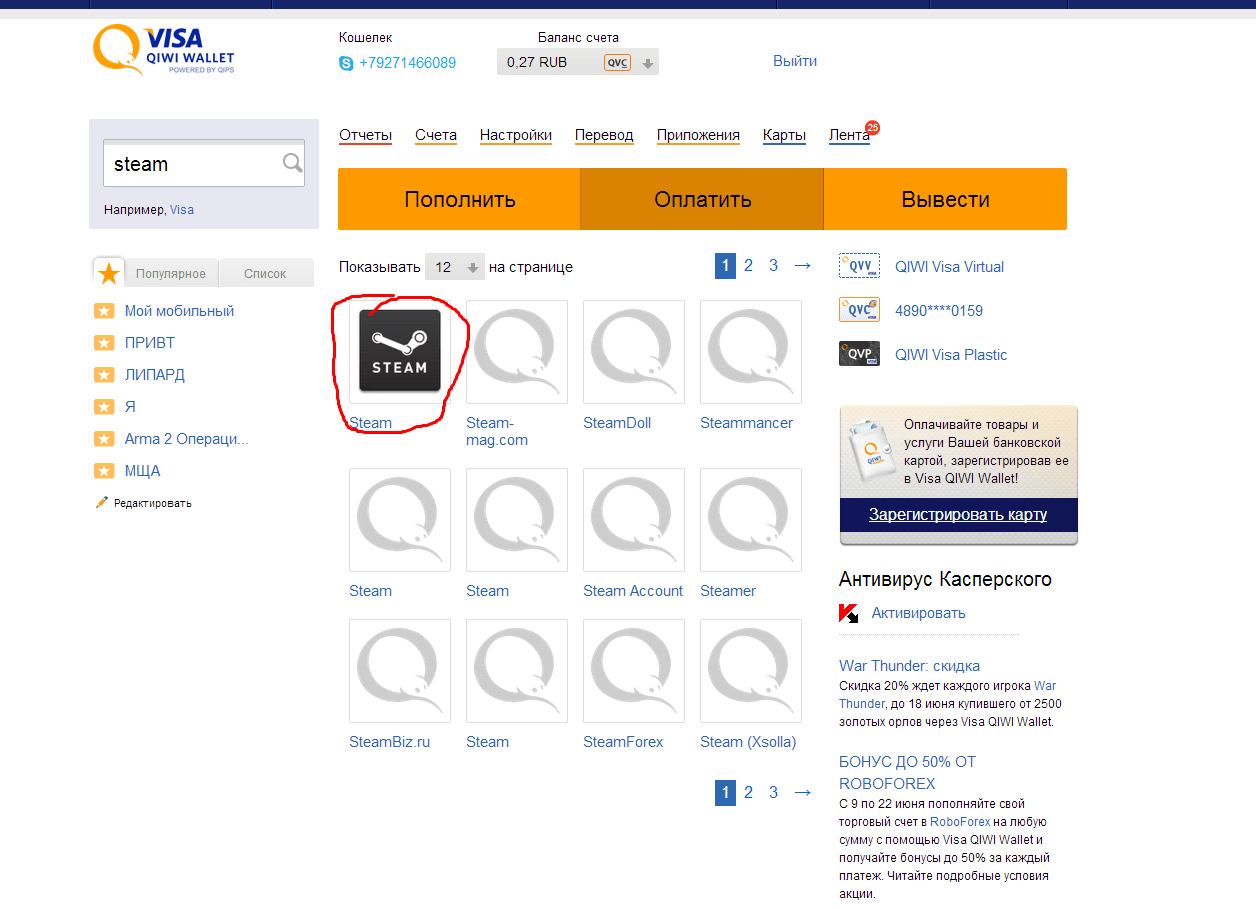Viewport: 1256px width, 910px height.
Task: Click the Steammancer placeholder icon
Action: point(751,351)
